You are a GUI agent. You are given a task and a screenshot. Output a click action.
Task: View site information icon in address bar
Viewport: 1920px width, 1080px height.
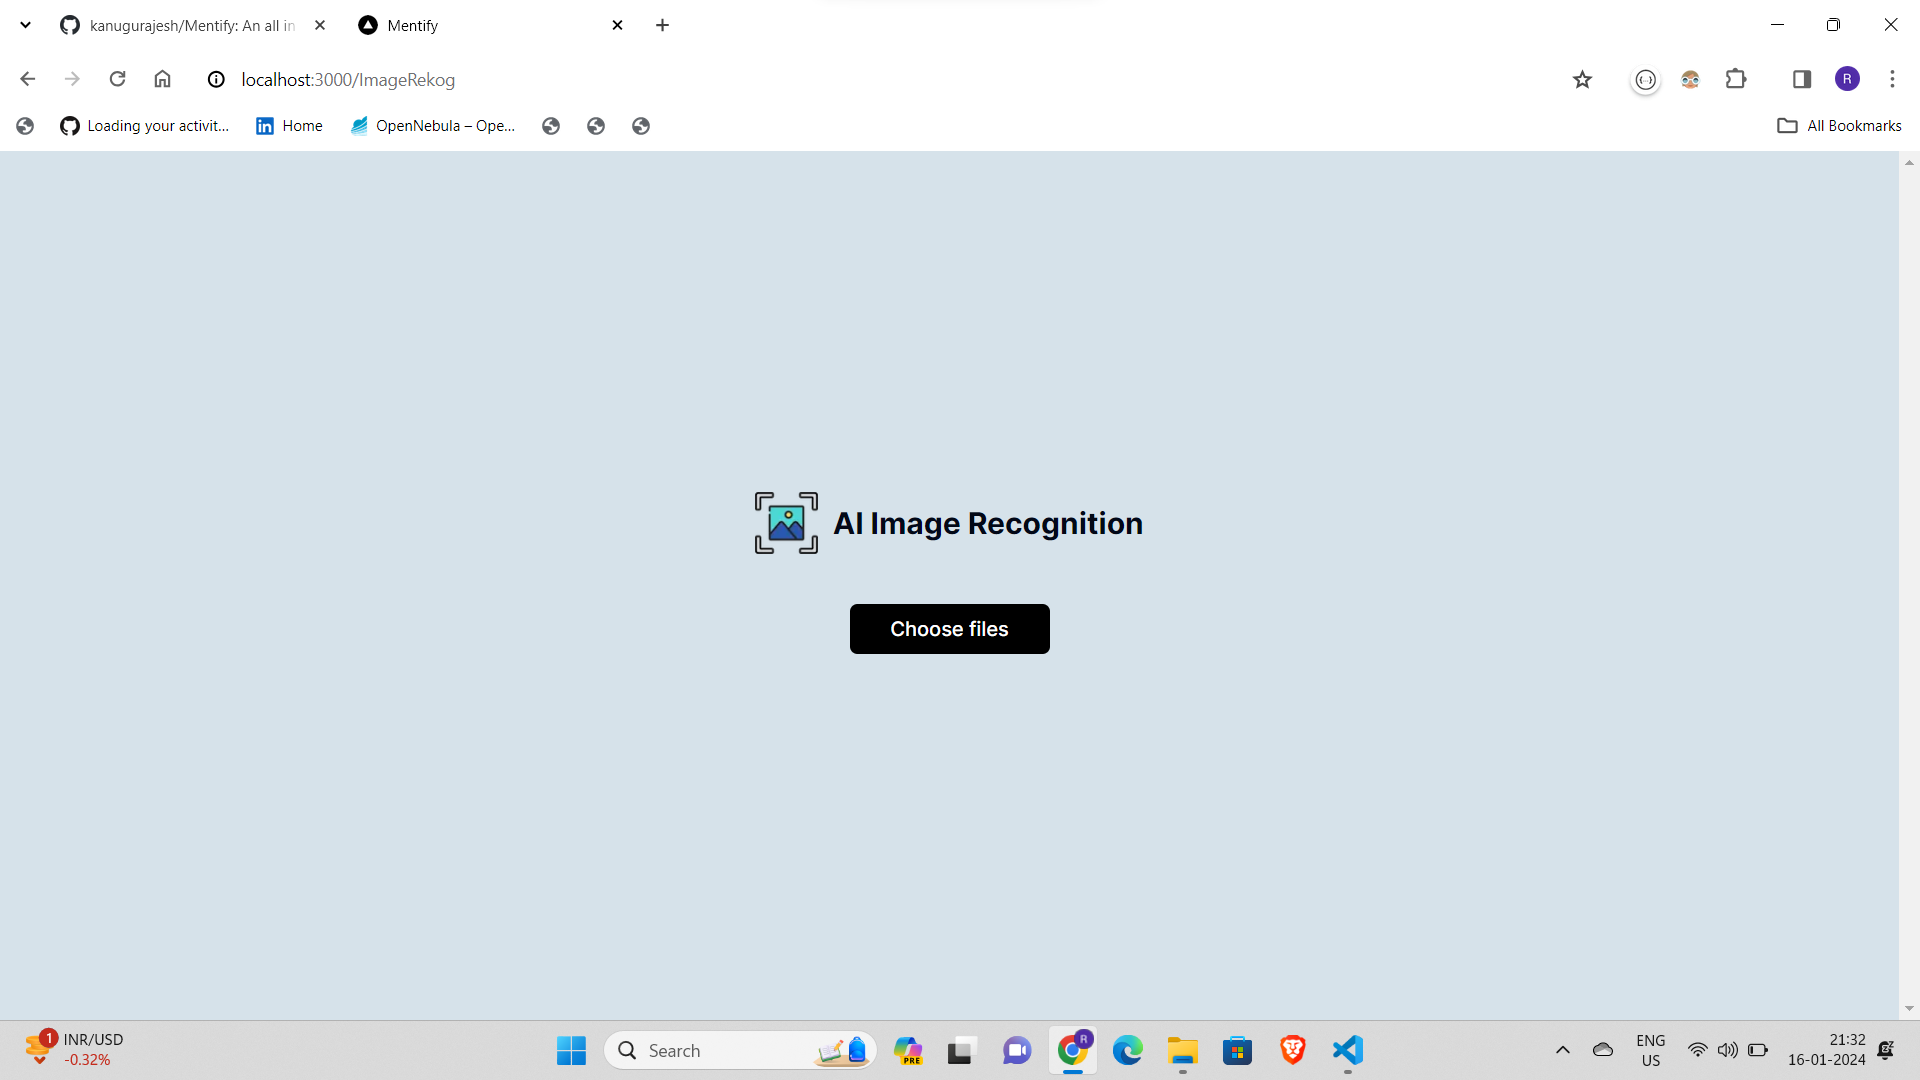216,79
